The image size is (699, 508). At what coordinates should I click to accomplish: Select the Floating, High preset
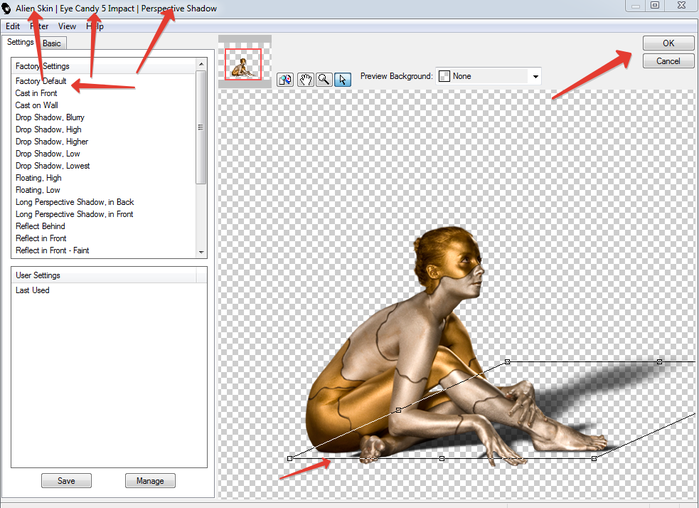click(x=38, y=178)
